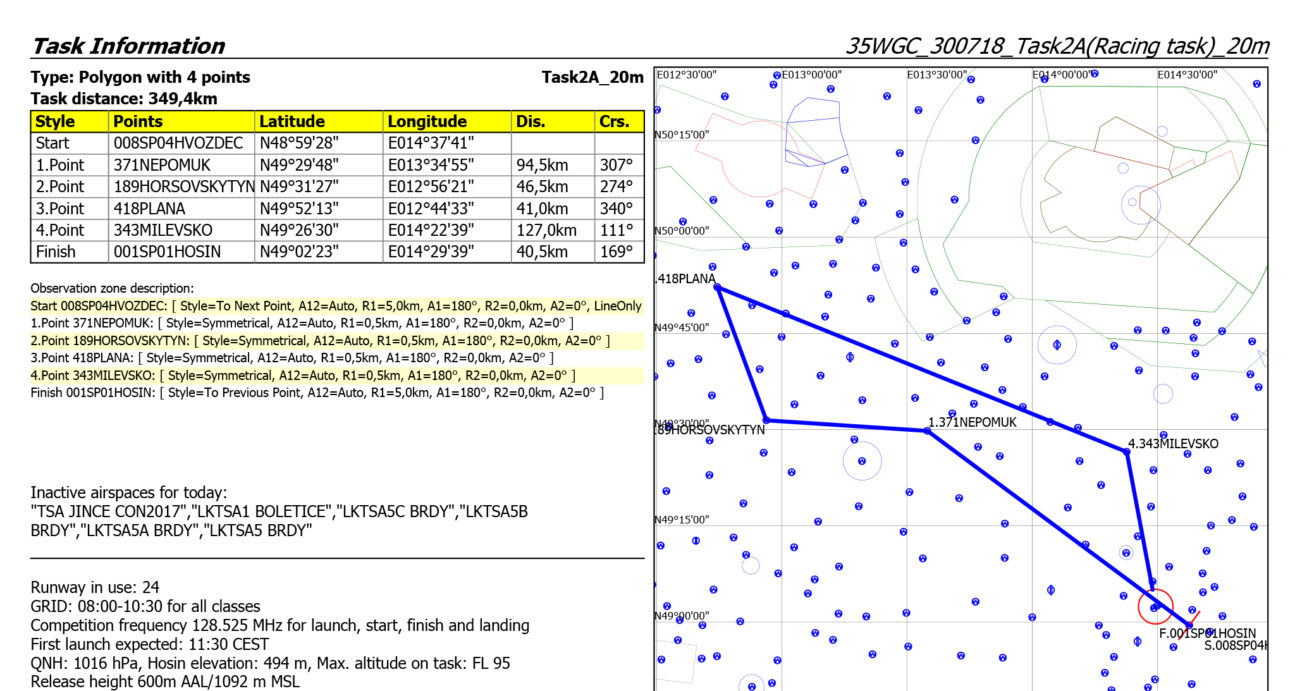Screen dimensions: 1295x691
Task: Select the 189HORSOVSKYTYN turnpoint map label
Action: click(712, 430)
